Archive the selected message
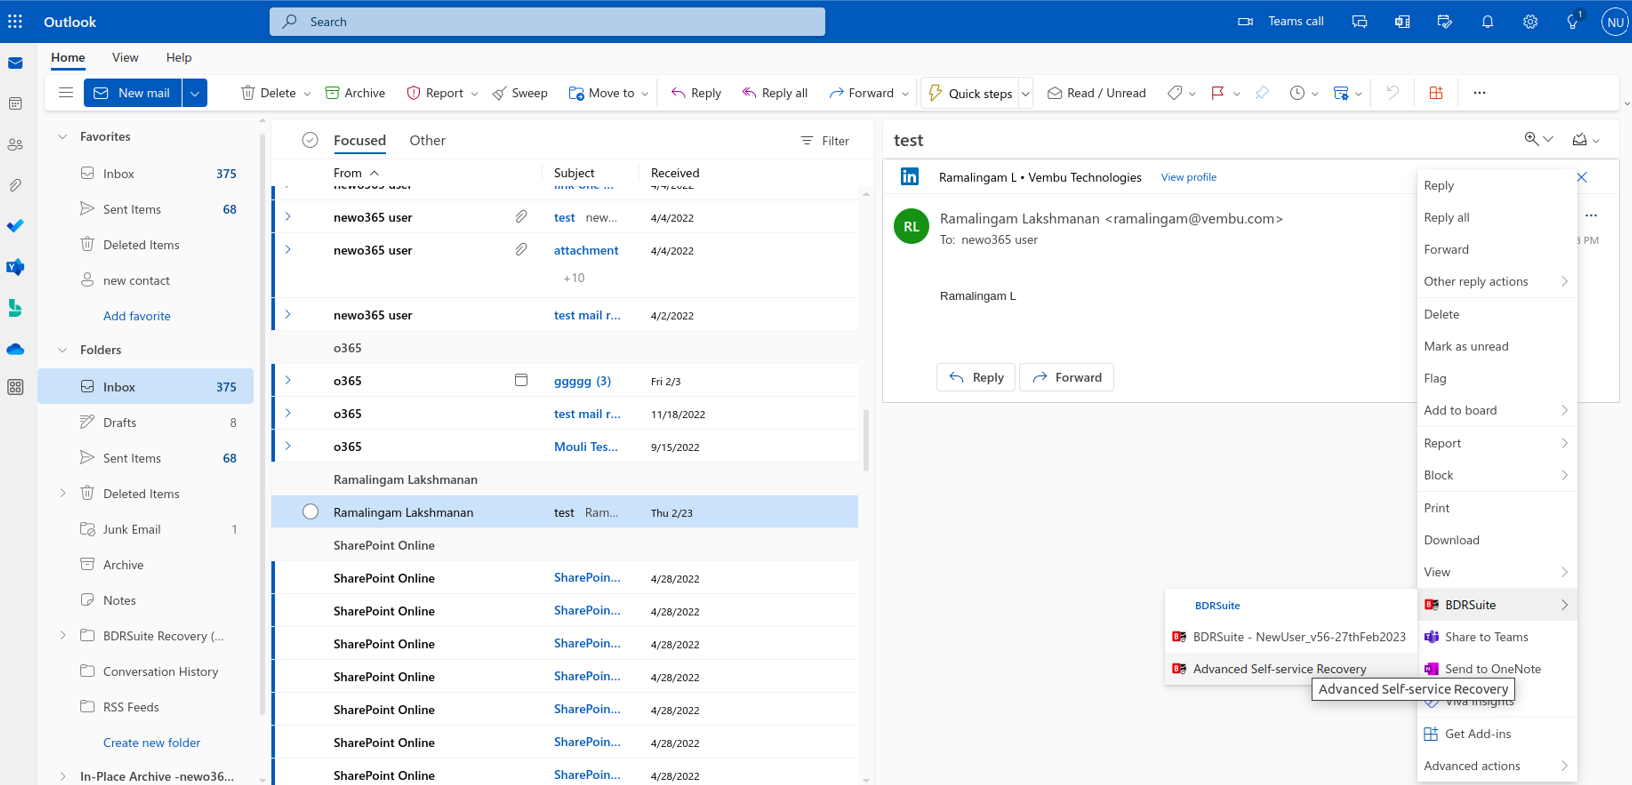This screenshot has height=785, width=1632. click(x=355, y=93)
